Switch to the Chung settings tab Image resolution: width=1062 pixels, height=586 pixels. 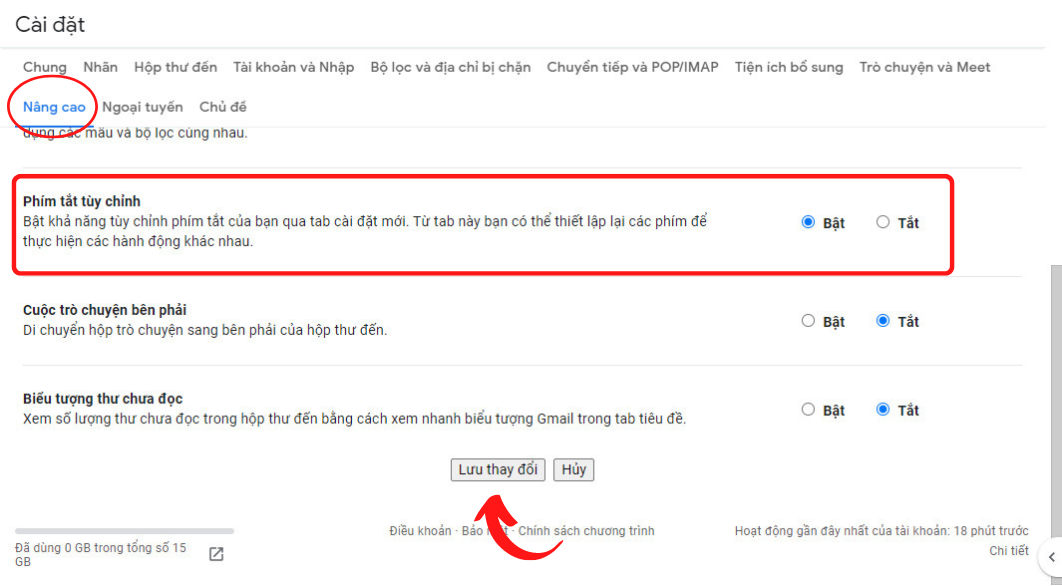point(45,67)
